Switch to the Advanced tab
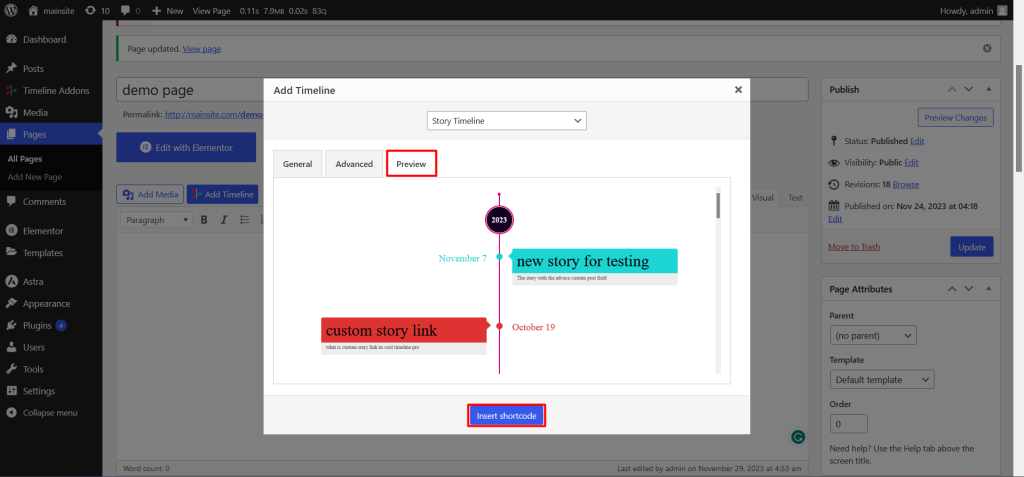Screen dimensions: 1024x477 tap(354, 164)
